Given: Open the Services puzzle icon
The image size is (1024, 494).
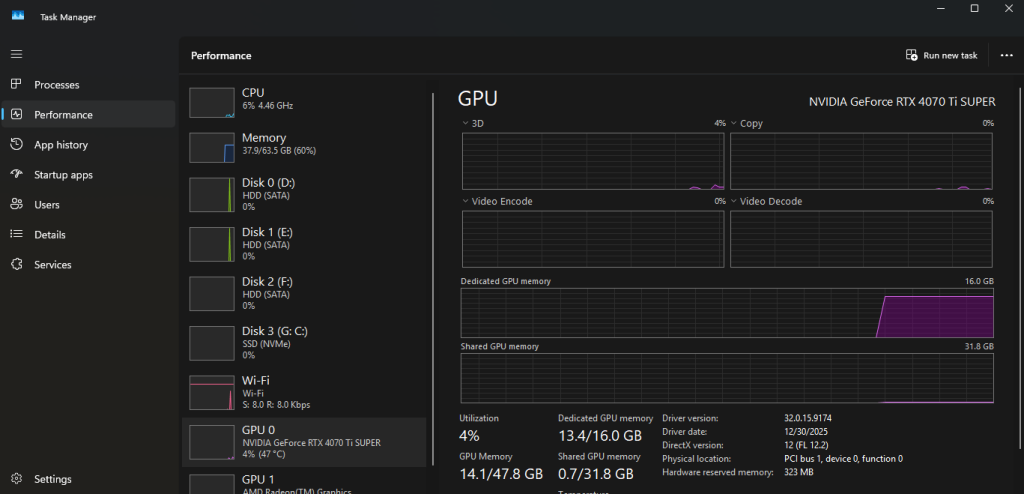Looking at the screenshot, I should [16, 265].
